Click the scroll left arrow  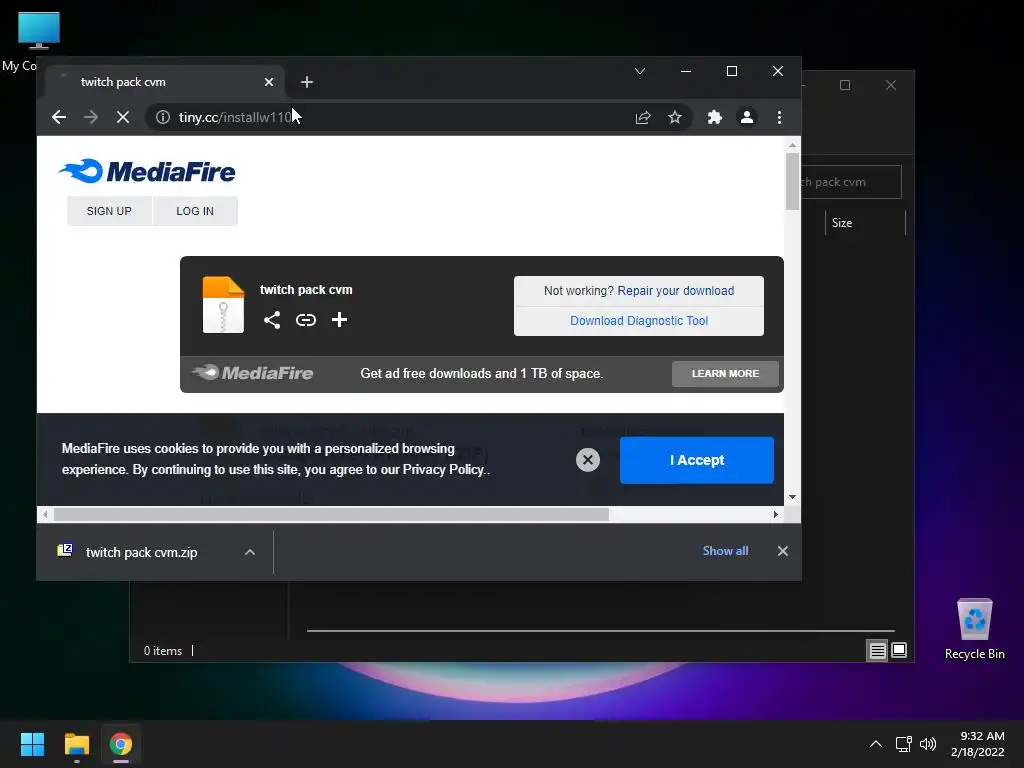click(x=45, y=515)
